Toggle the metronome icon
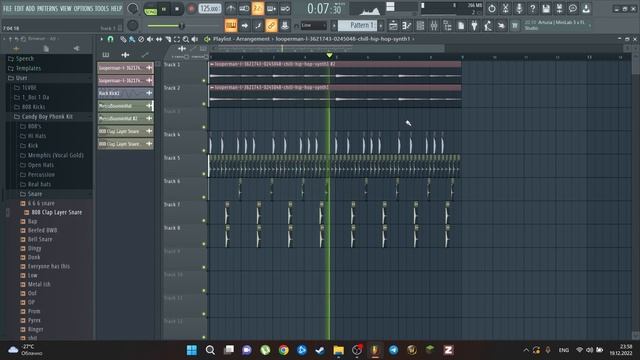Image resolution: width=640 pixels, height=360 pixels. pyautogui.click(x=231, y=9)
